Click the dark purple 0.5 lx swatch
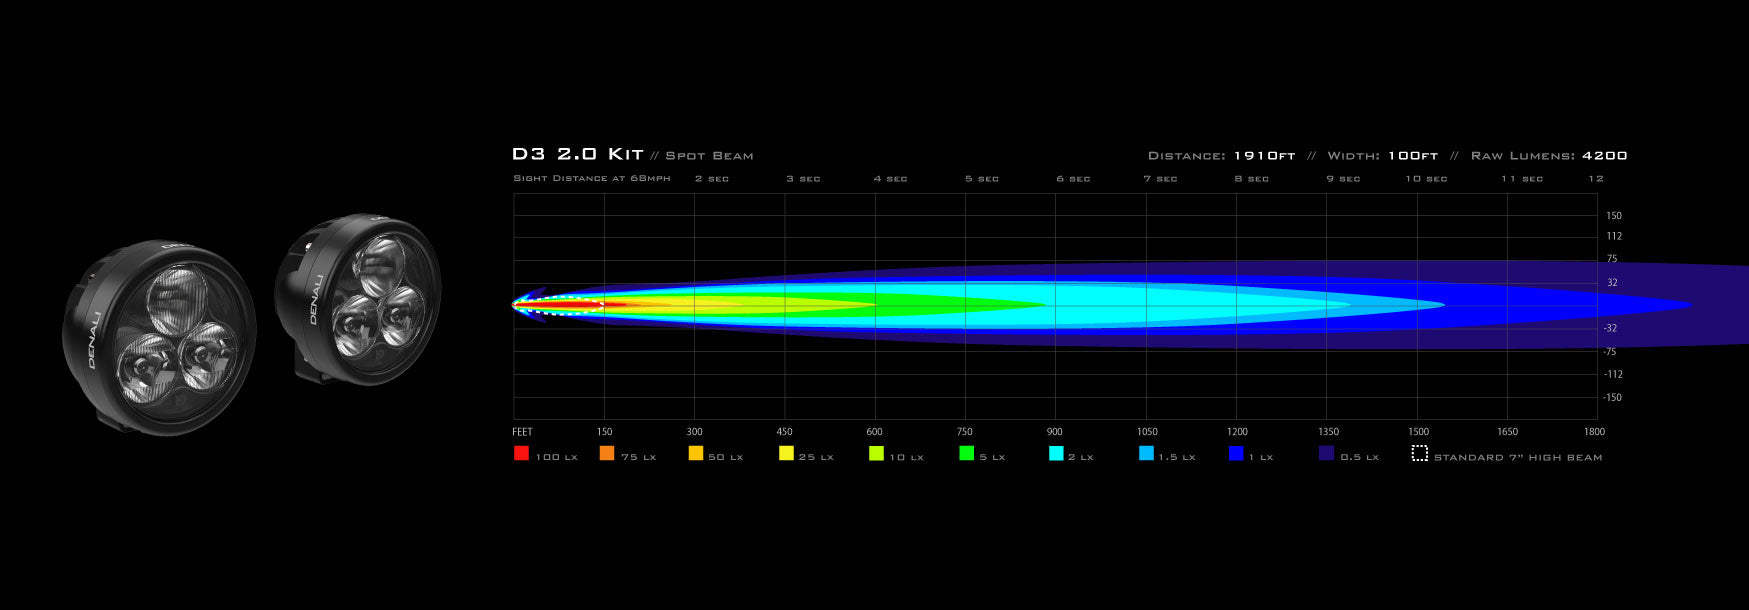Image resolution: width=1749 pixels, height=610 pixels. click(x=1326, y=453)
